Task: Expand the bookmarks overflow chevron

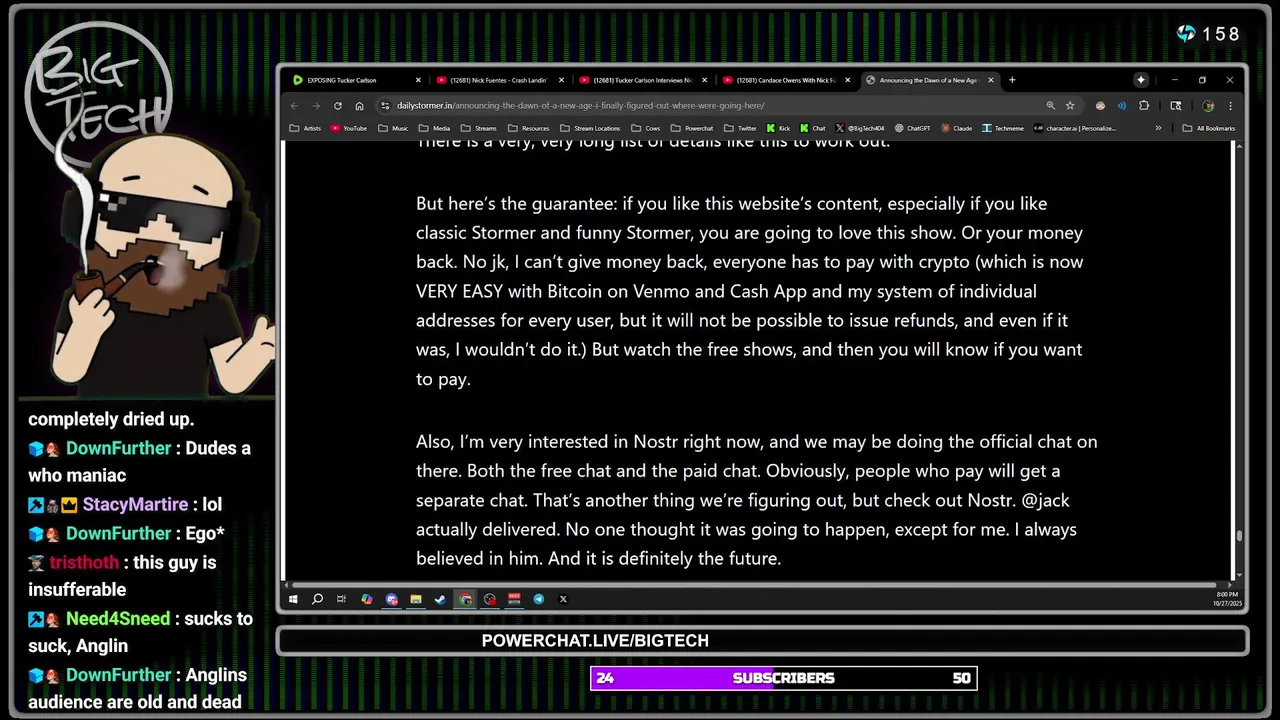Action: pyautogui.click(x=1158, y=128)
